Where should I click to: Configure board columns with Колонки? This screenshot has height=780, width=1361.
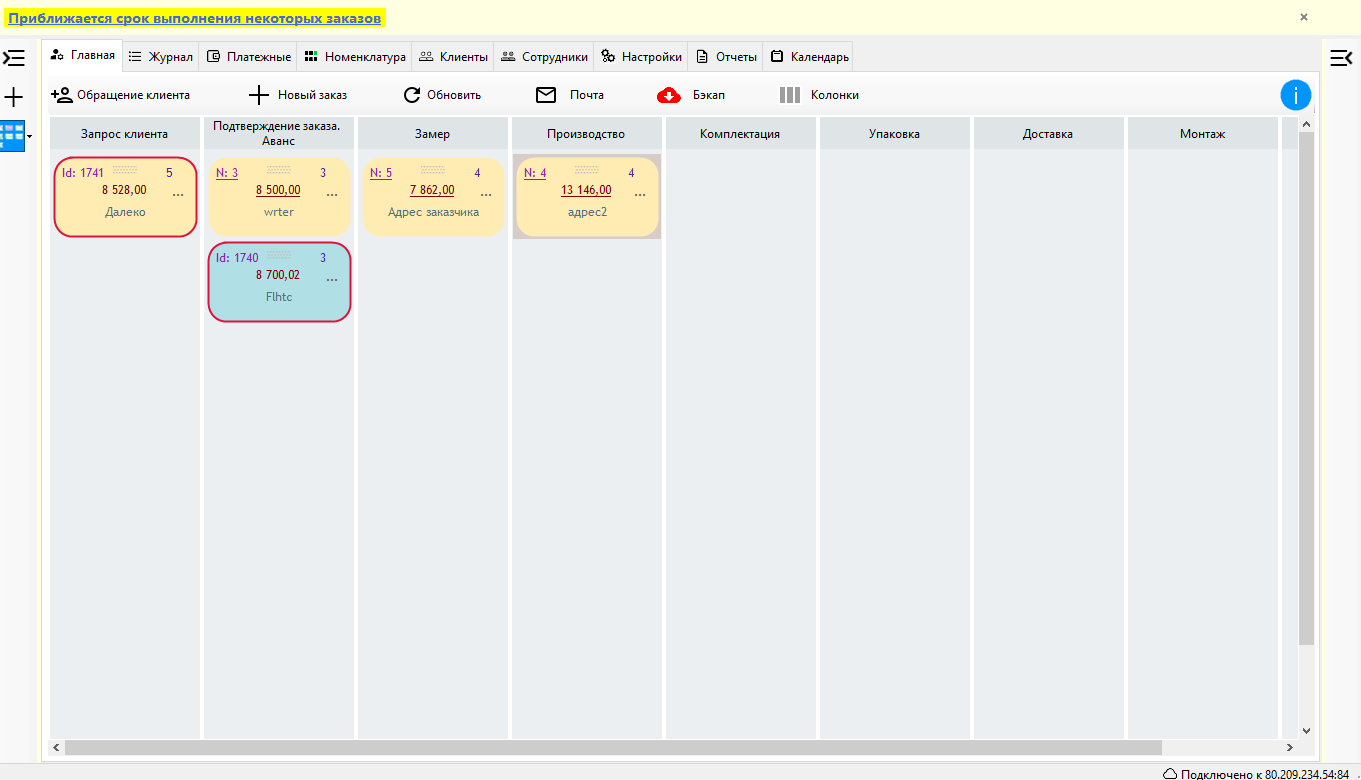tap(819, 95)
